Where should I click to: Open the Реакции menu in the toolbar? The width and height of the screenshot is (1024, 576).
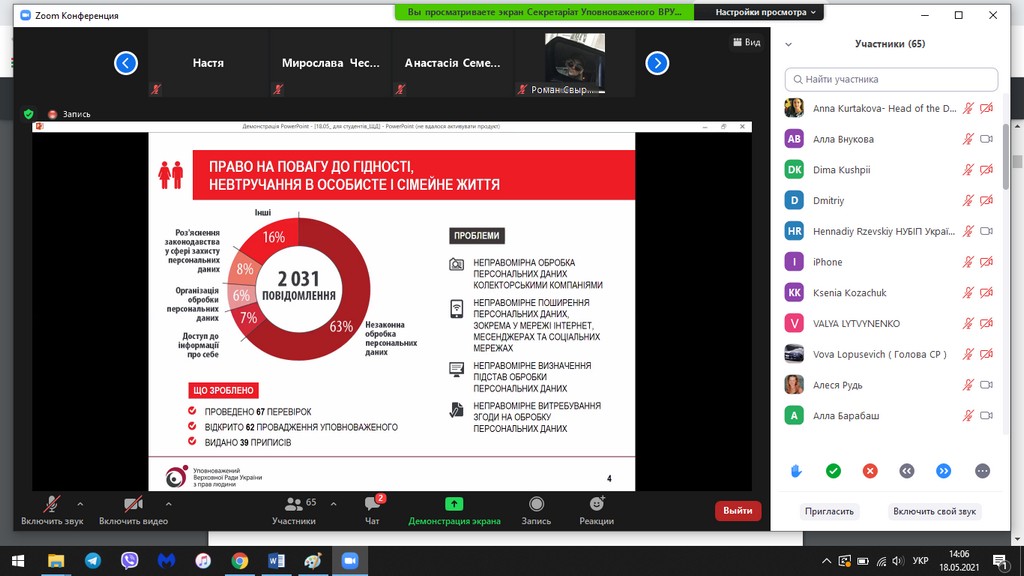point(596,510)
